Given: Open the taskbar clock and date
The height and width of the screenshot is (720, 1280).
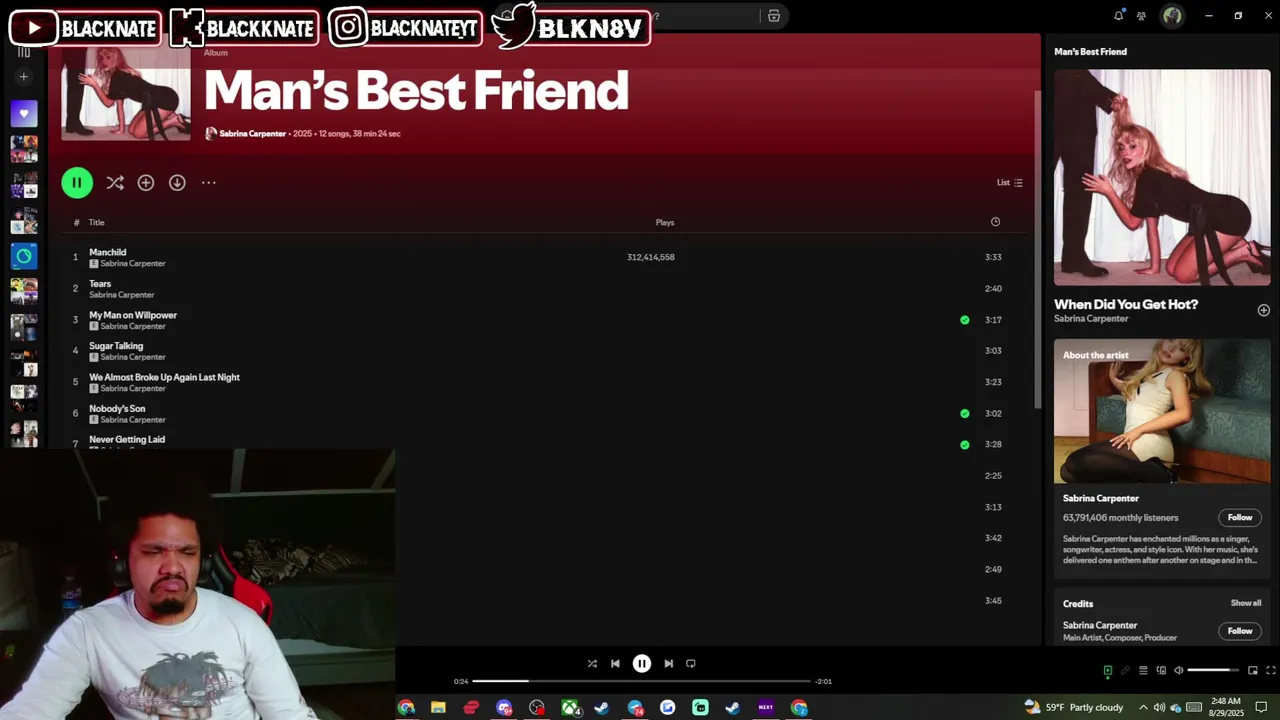Looking at the screenshot, I should click(1226, 707).
